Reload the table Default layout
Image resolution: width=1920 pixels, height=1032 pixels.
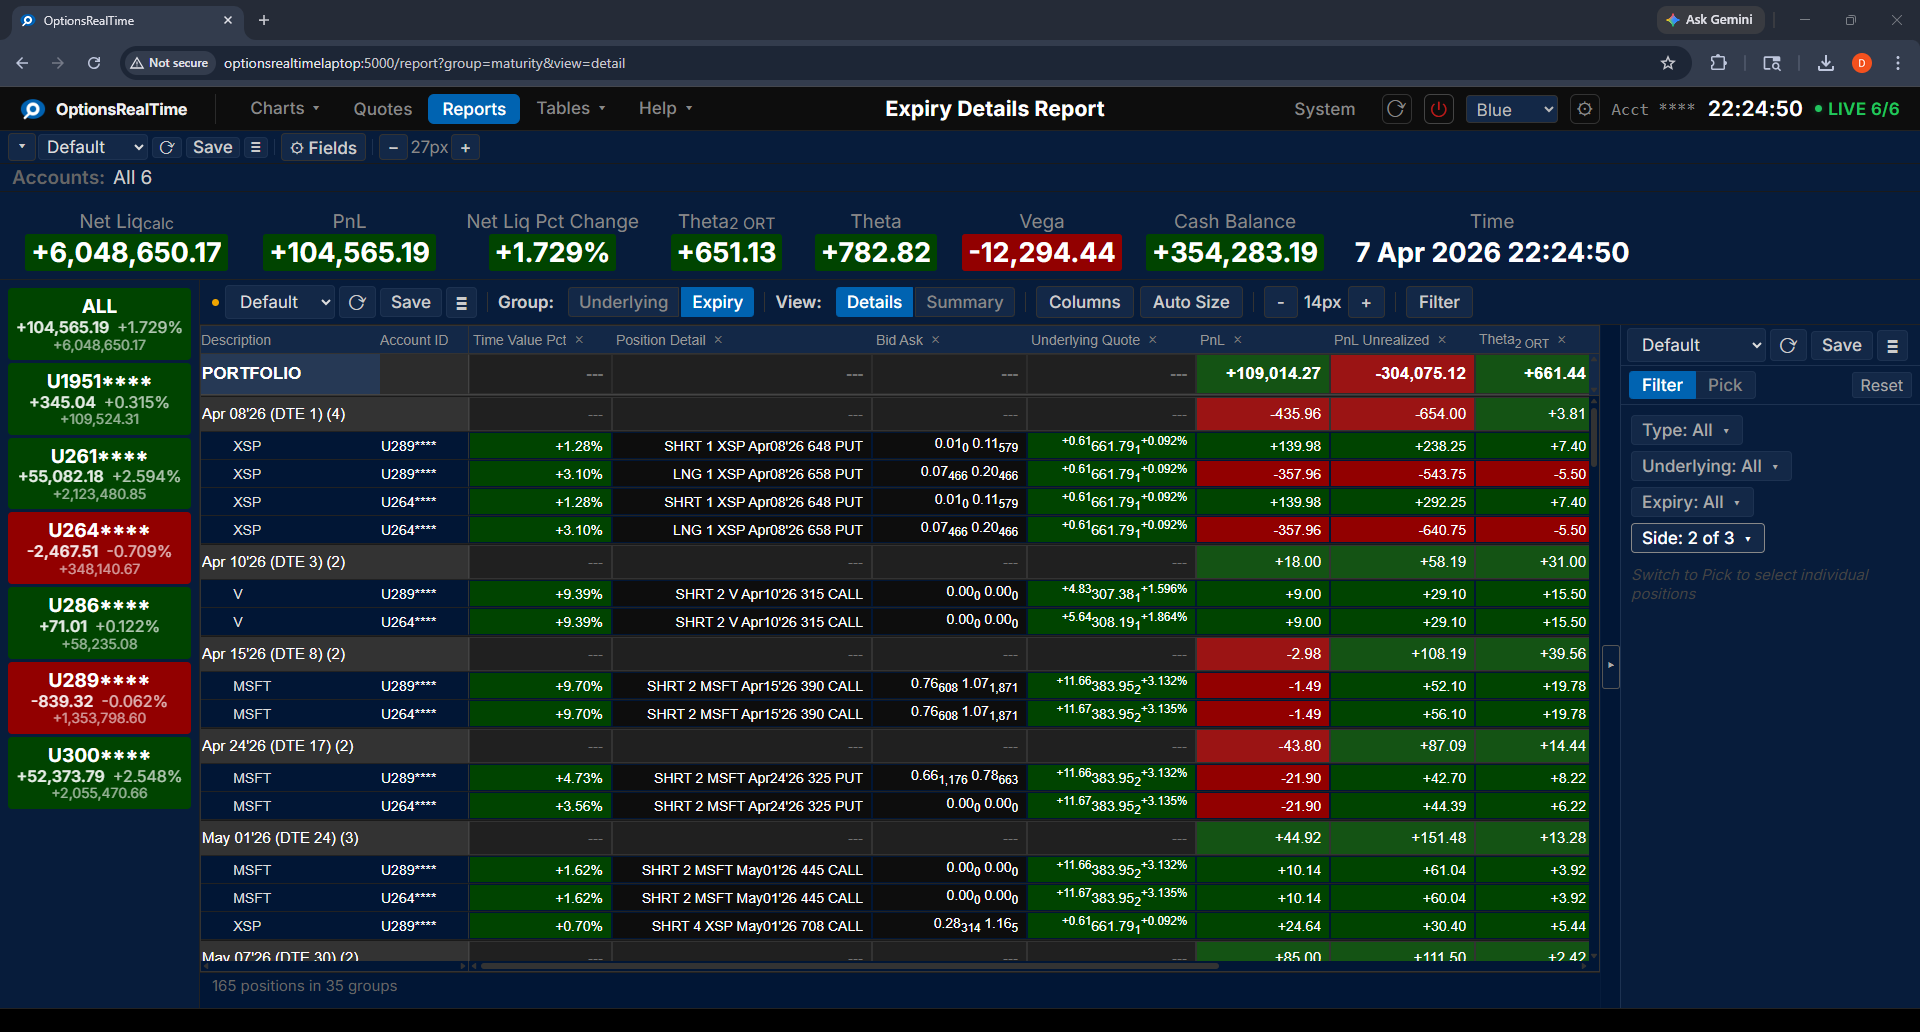pyautogui.click(x=357, y=302)
